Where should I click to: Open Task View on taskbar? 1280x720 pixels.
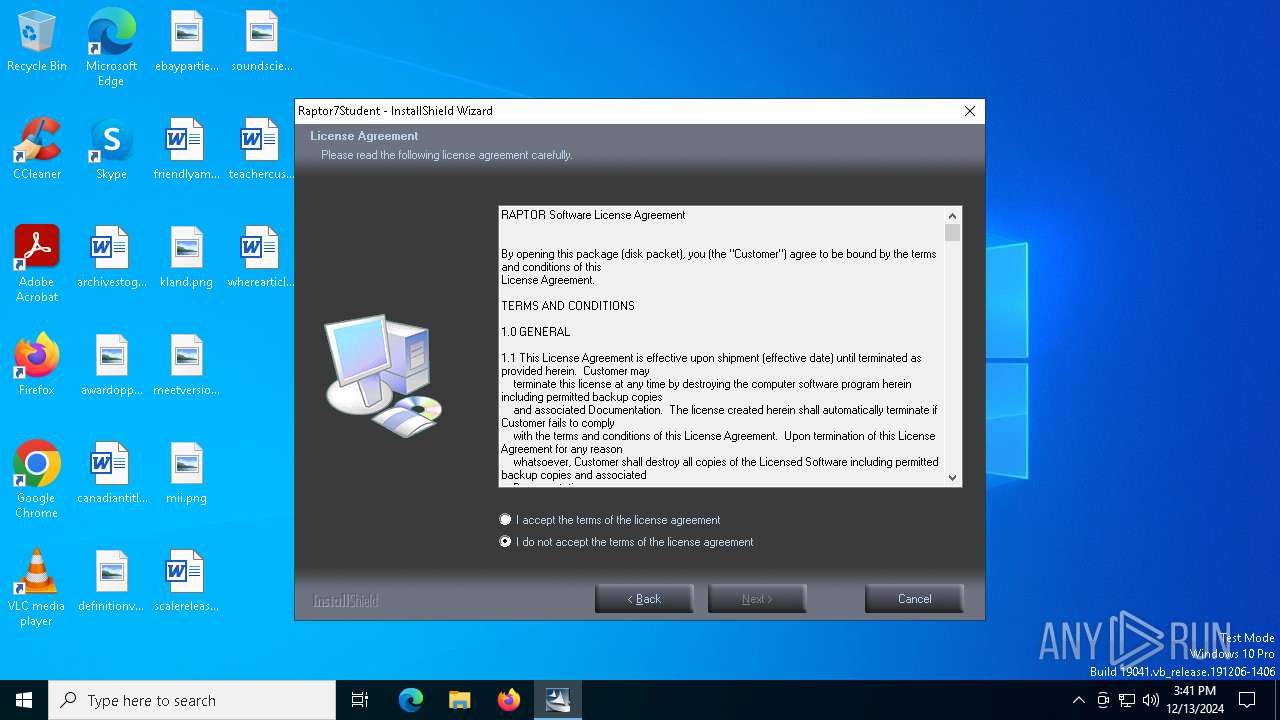tap(360, 700)
